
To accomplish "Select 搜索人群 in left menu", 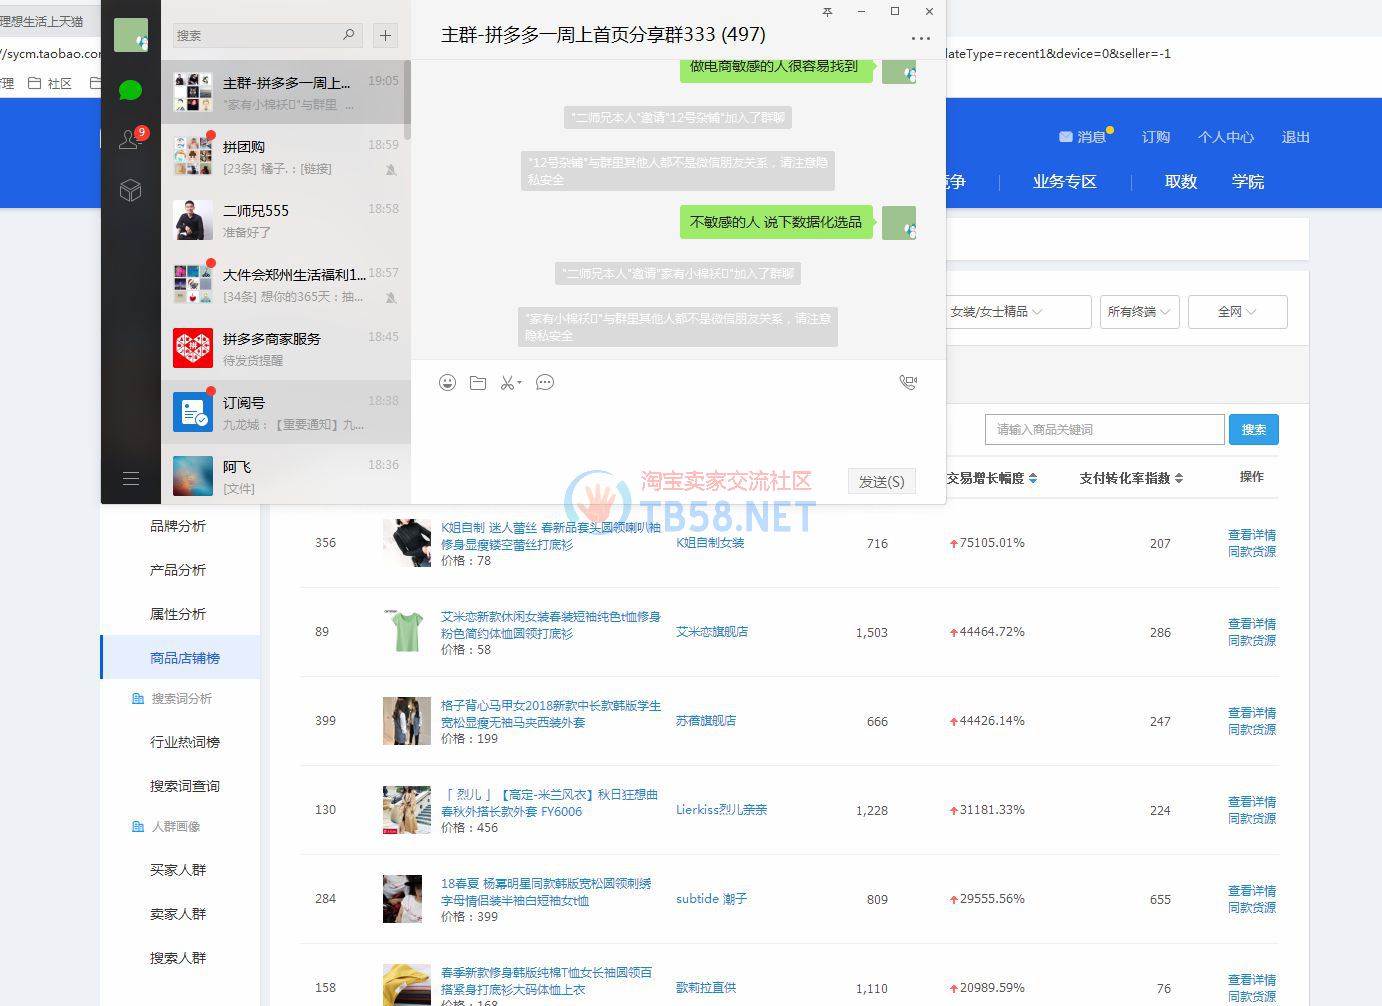I will point(178,958).
